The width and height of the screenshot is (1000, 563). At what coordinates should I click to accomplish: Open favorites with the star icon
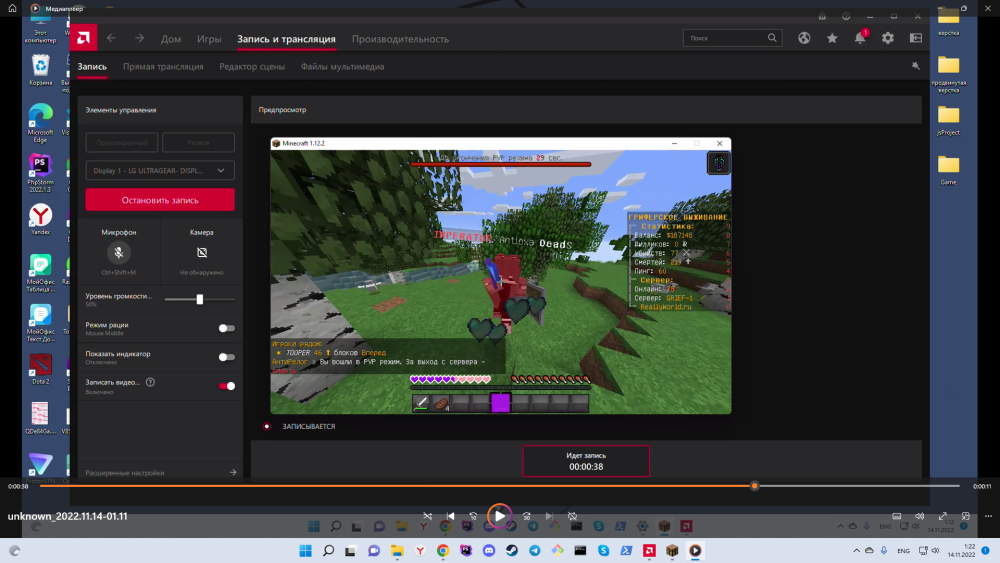pyautogui.click(x=832, y=38)
